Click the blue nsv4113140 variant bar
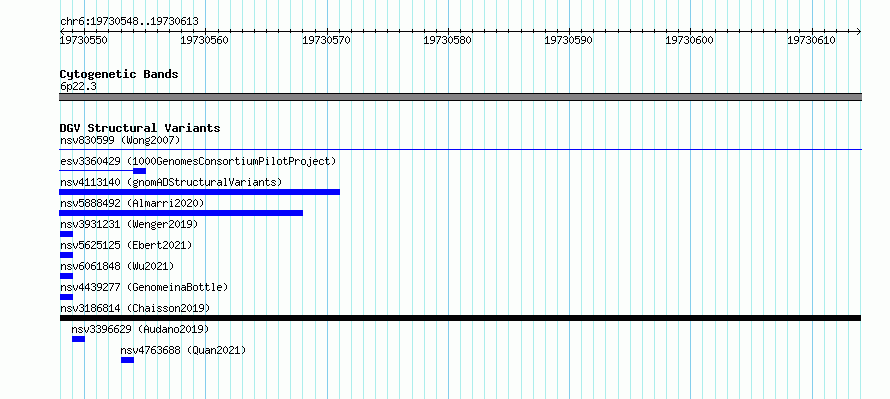The height and width of the screenshot is (399, 890). 199,192
